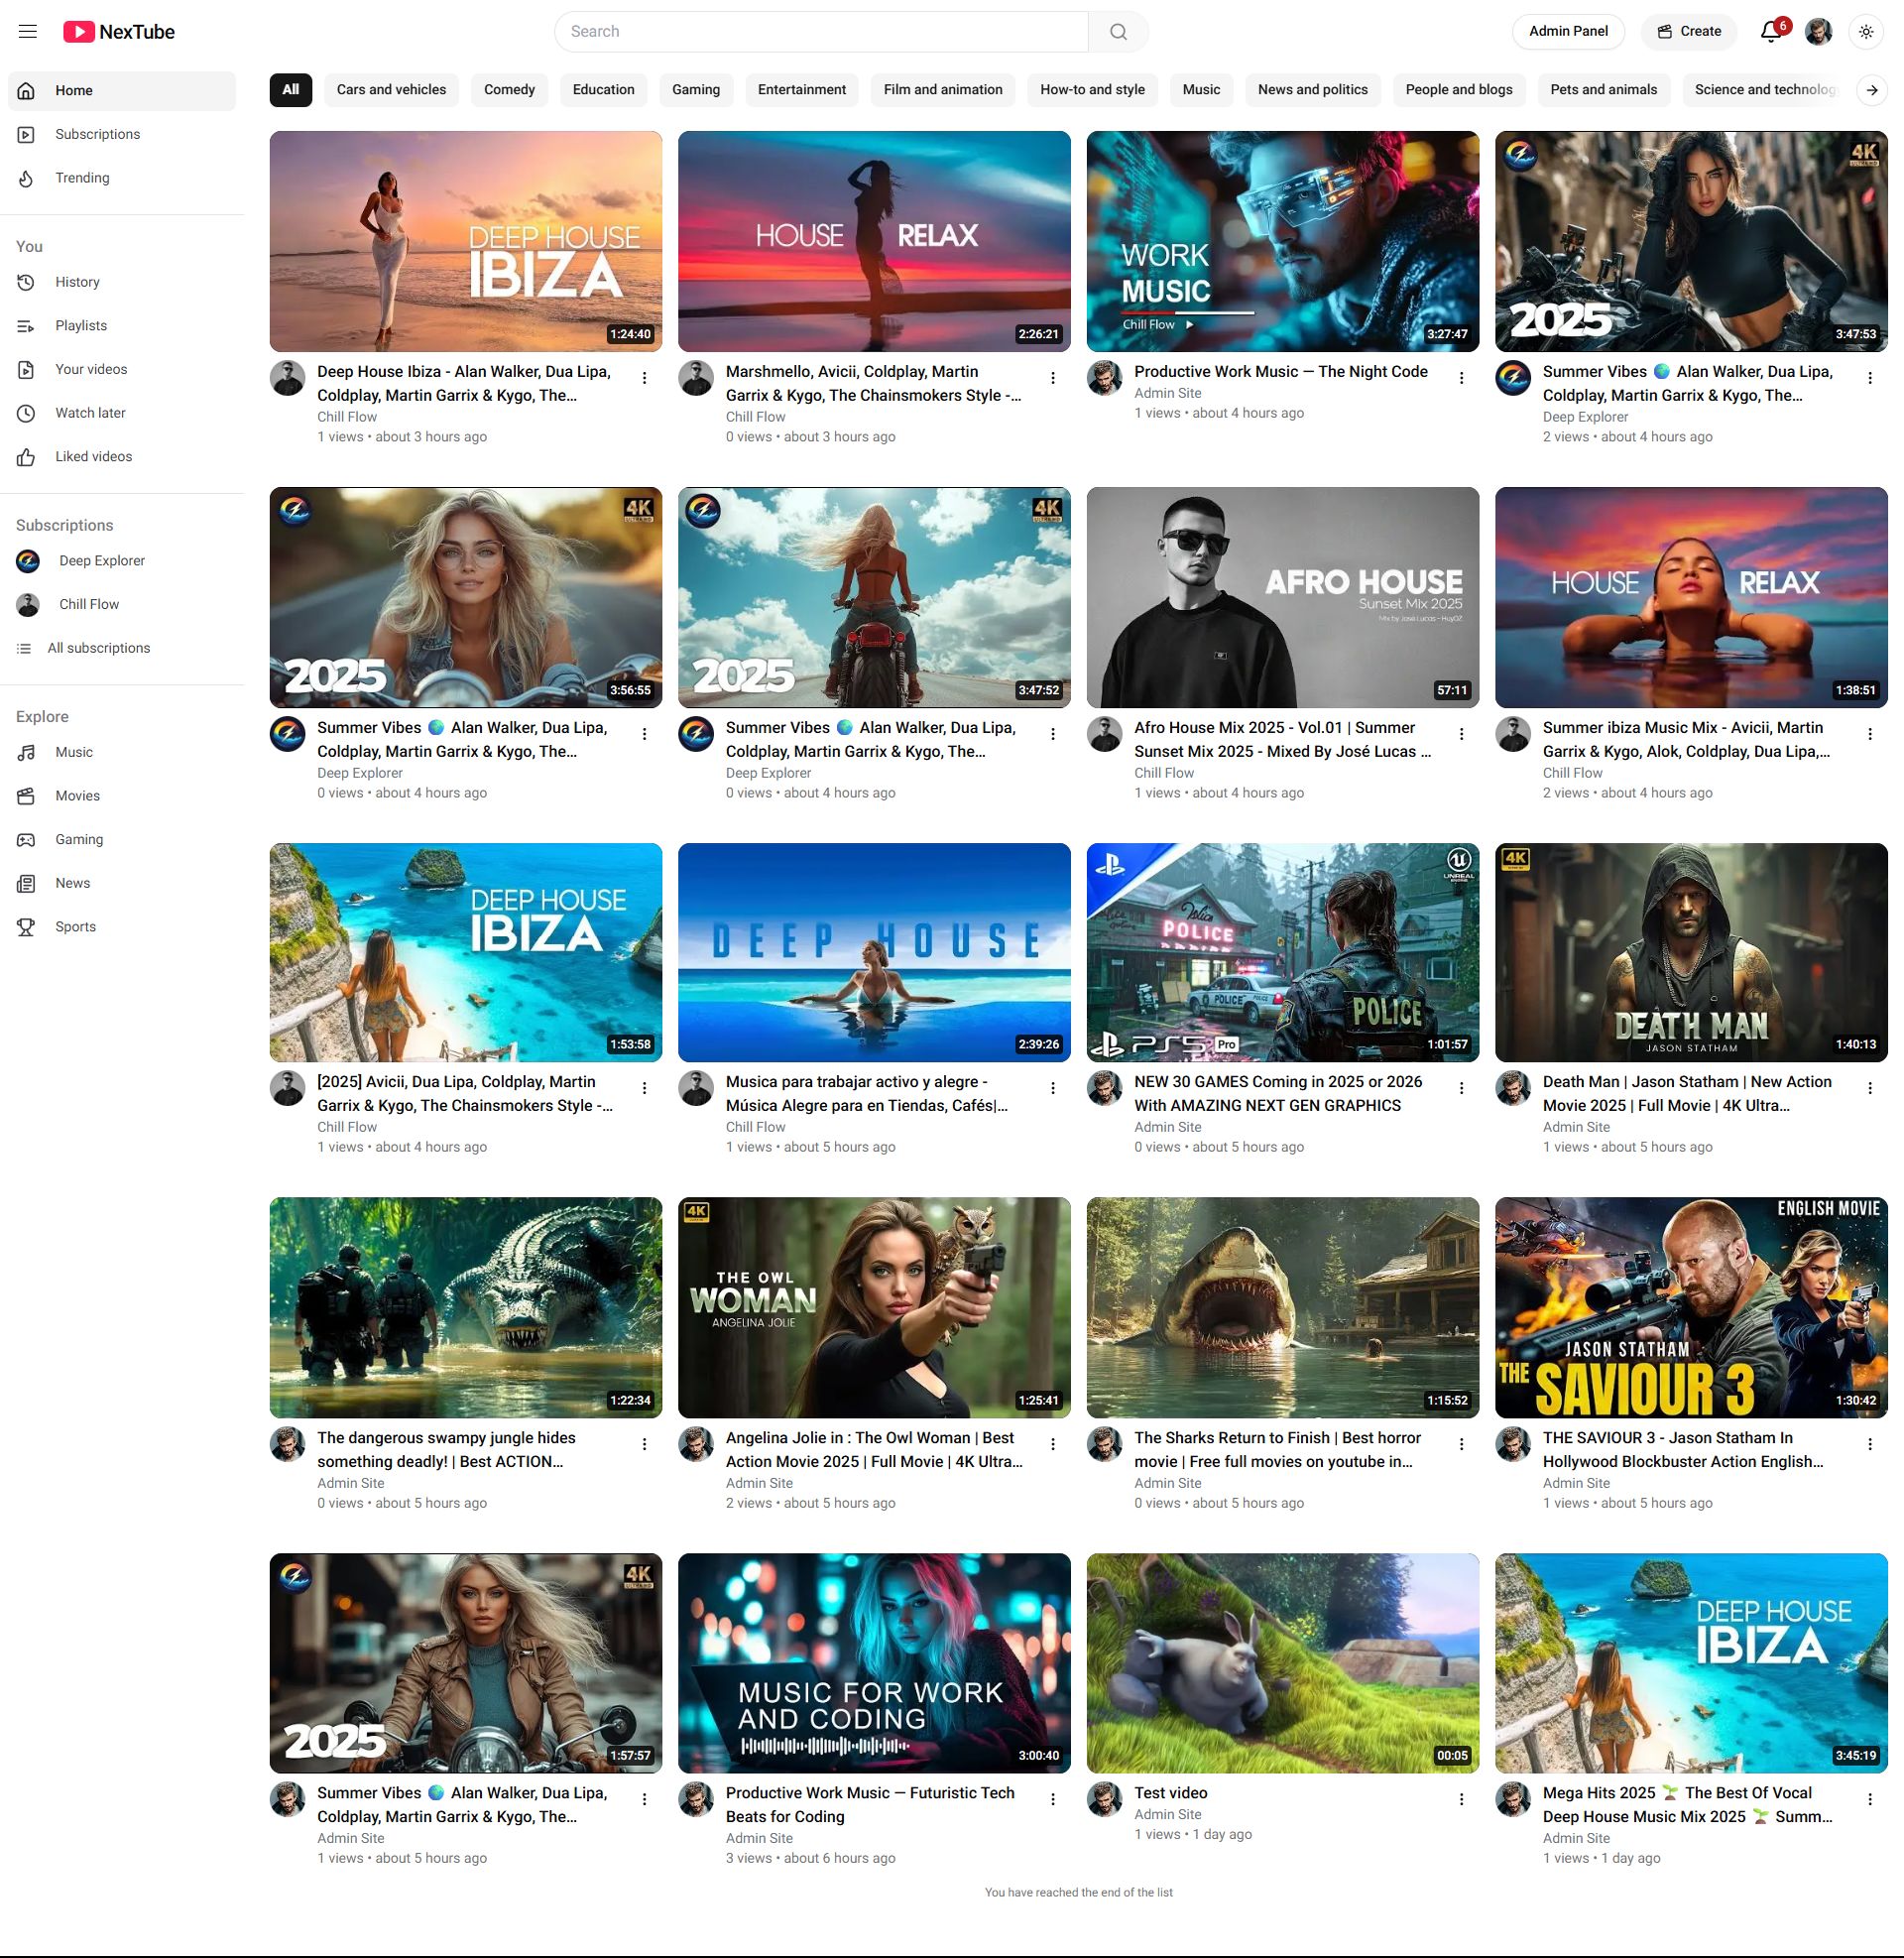The width and height of the screenshot is (1904, 1958).
Task: Open the notifications bell icon
Action: tap(1770, 31)
